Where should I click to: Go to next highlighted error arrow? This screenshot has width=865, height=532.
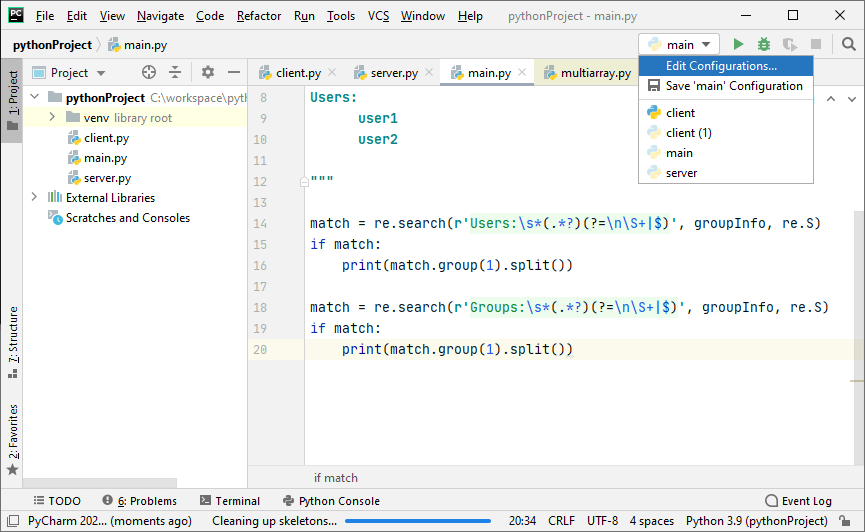(852, 99)
